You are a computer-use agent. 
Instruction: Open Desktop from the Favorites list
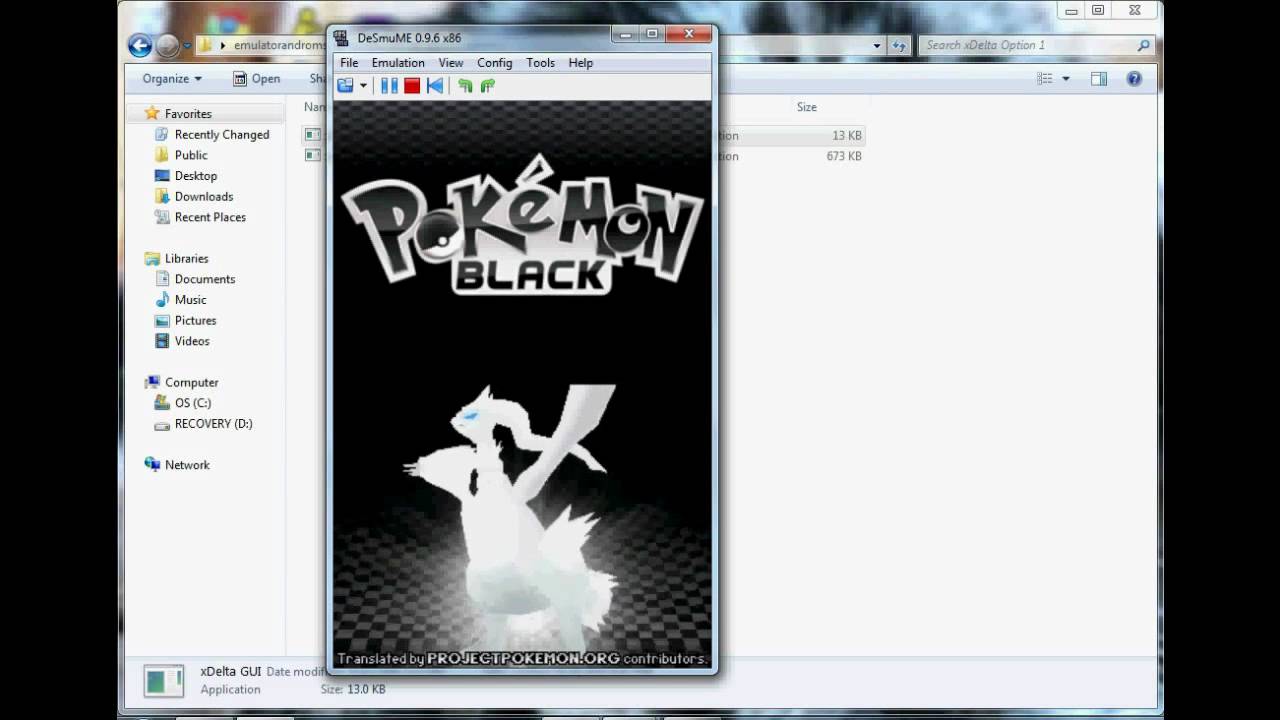[195, 176]
